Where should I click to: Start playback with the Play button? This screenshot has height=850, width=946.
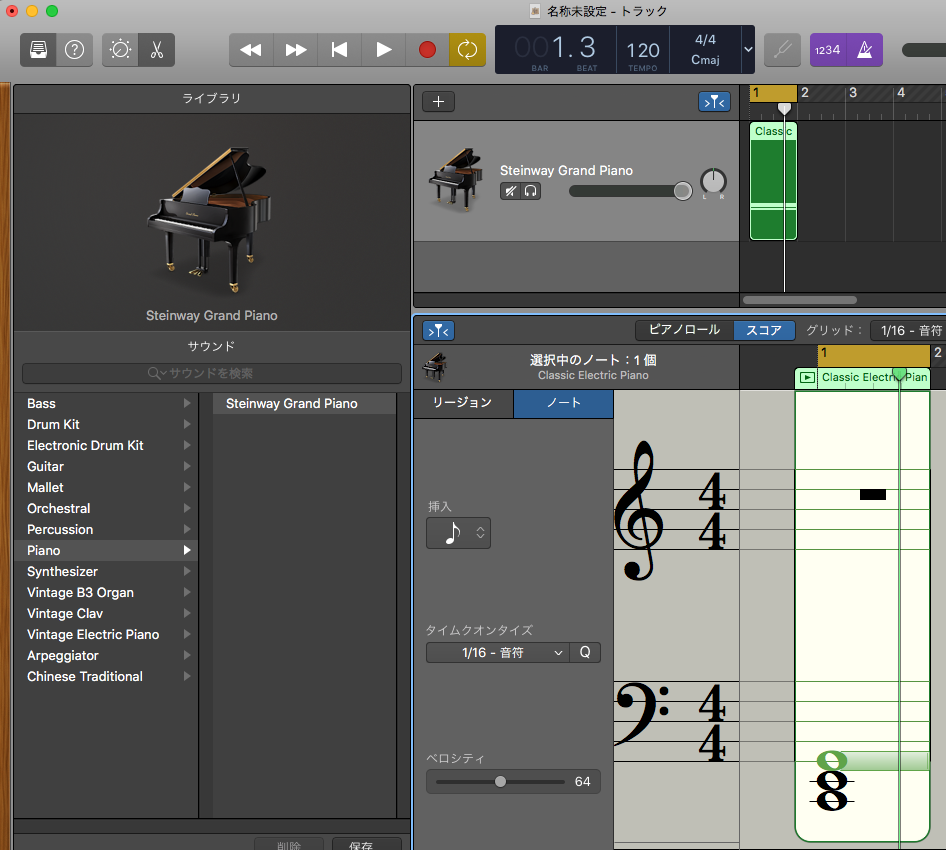tap(384, 49)
